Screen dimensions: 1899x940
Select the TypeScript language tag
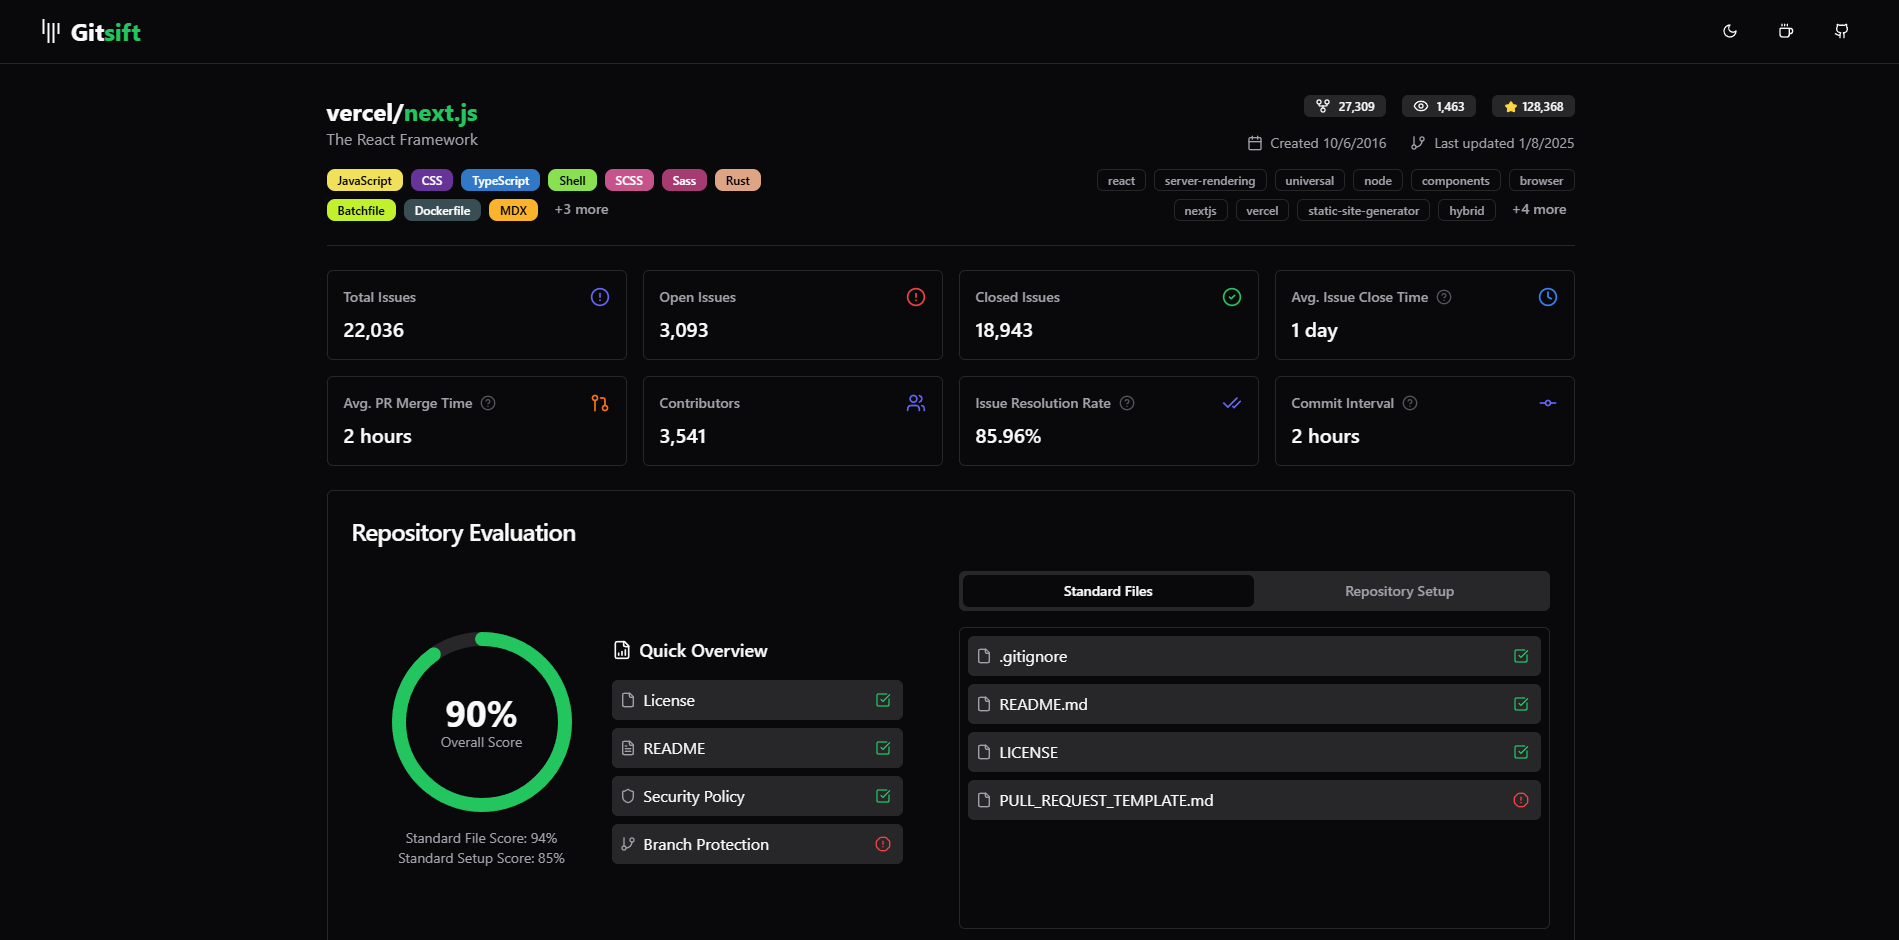[501, 180]
